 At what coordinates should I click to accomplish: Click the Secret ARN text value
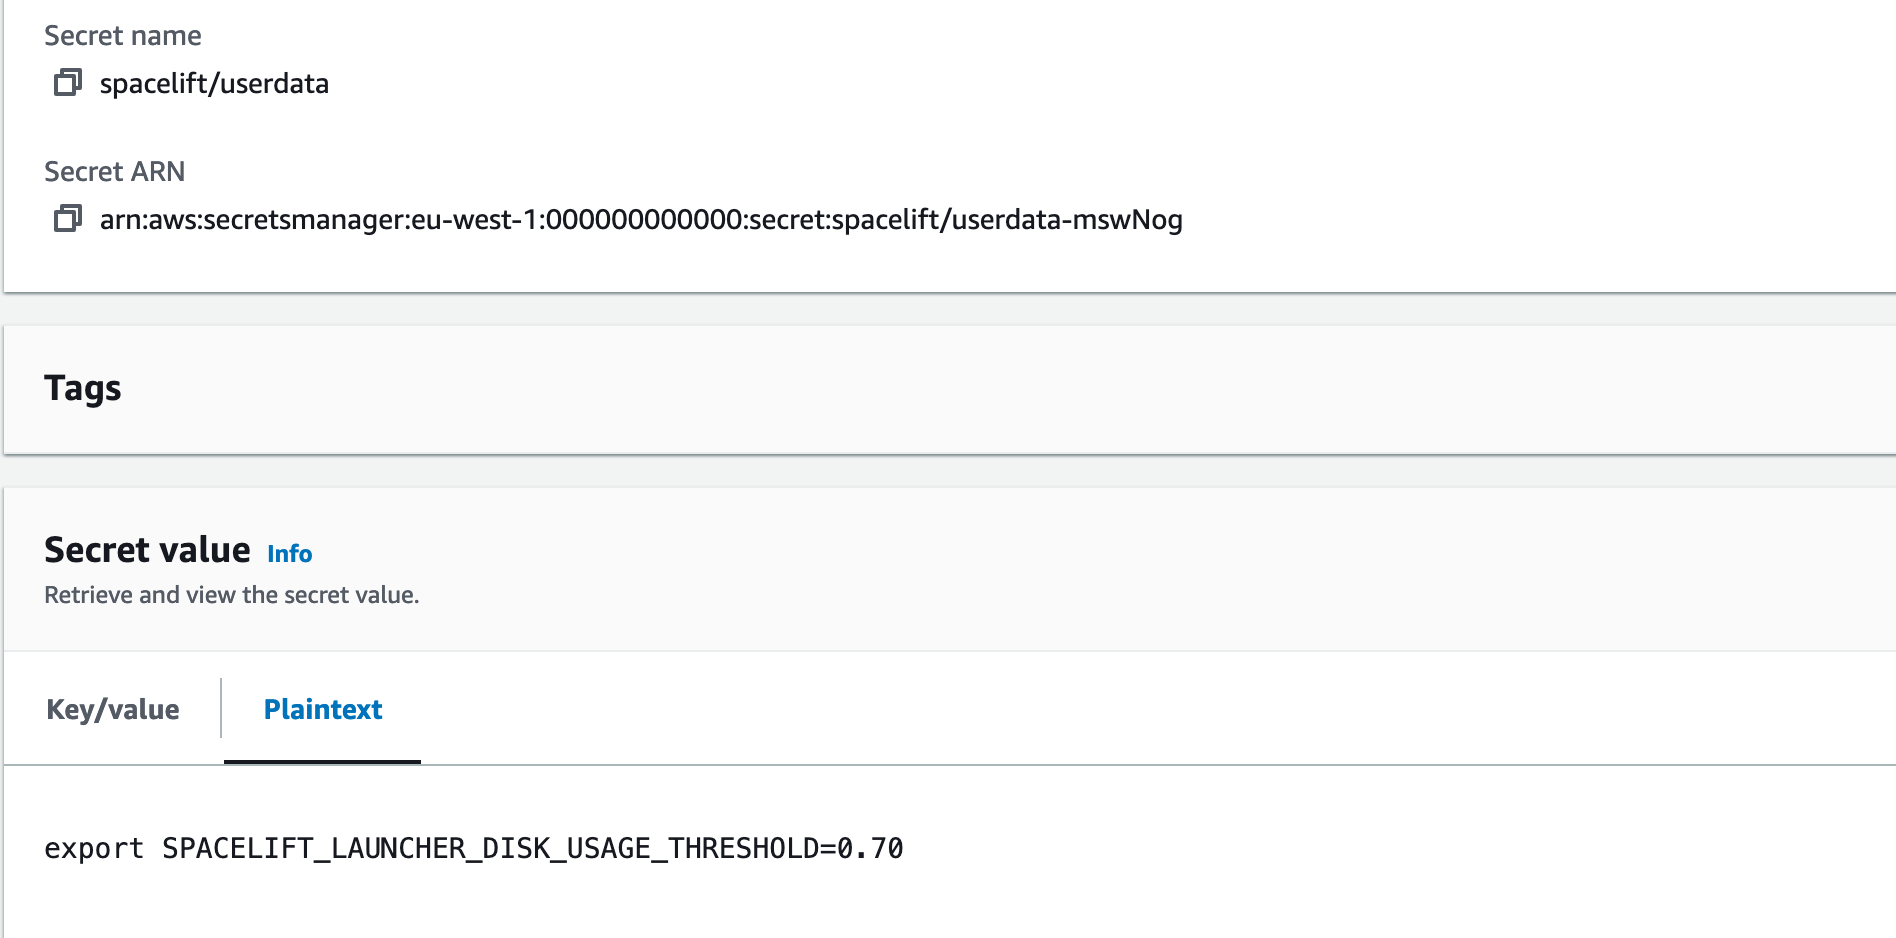point(641,220)
